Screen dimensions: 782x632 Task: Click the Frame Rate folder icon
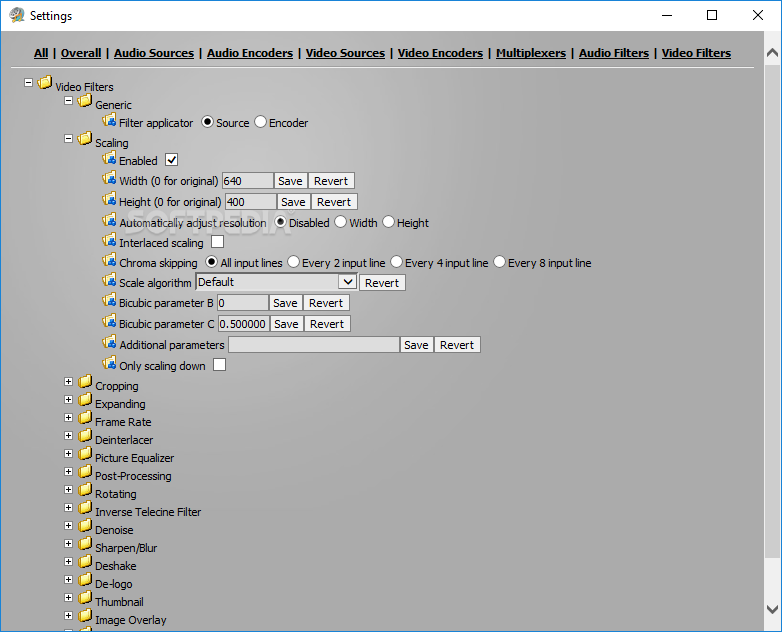[x=85, y=418]
